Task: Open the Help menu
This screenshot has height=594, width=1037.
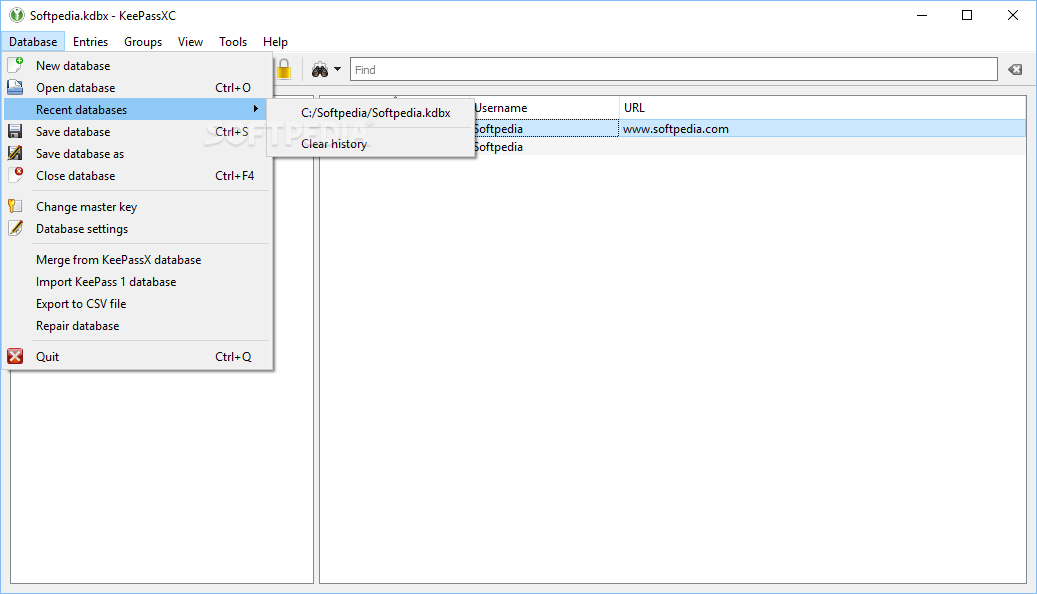Action: pyautogui.click(x=275, y=42)
